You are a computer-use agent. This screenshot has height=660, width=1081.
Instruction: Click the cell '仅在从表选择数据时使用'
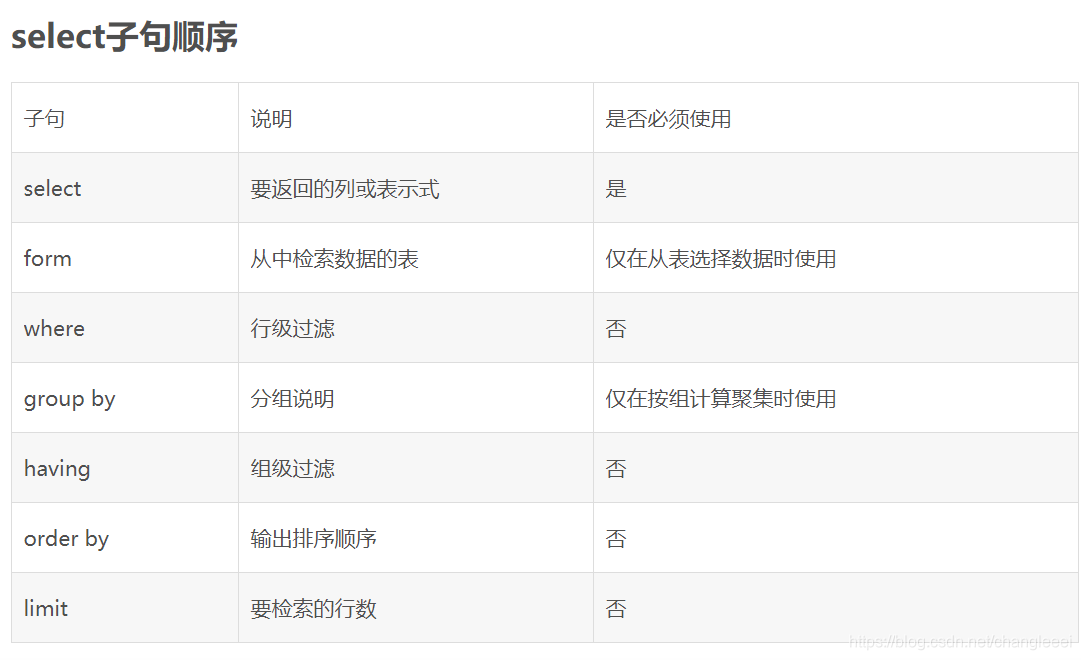click(836, 258)
